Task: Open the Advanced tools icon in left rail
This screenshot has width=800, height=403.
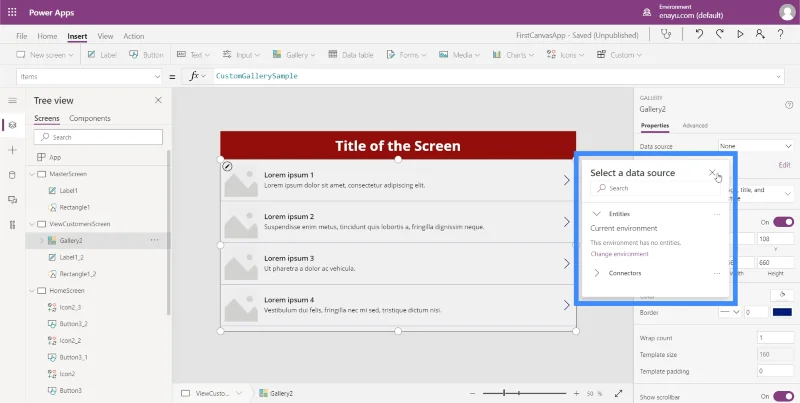Action: (x=12, y=224)
